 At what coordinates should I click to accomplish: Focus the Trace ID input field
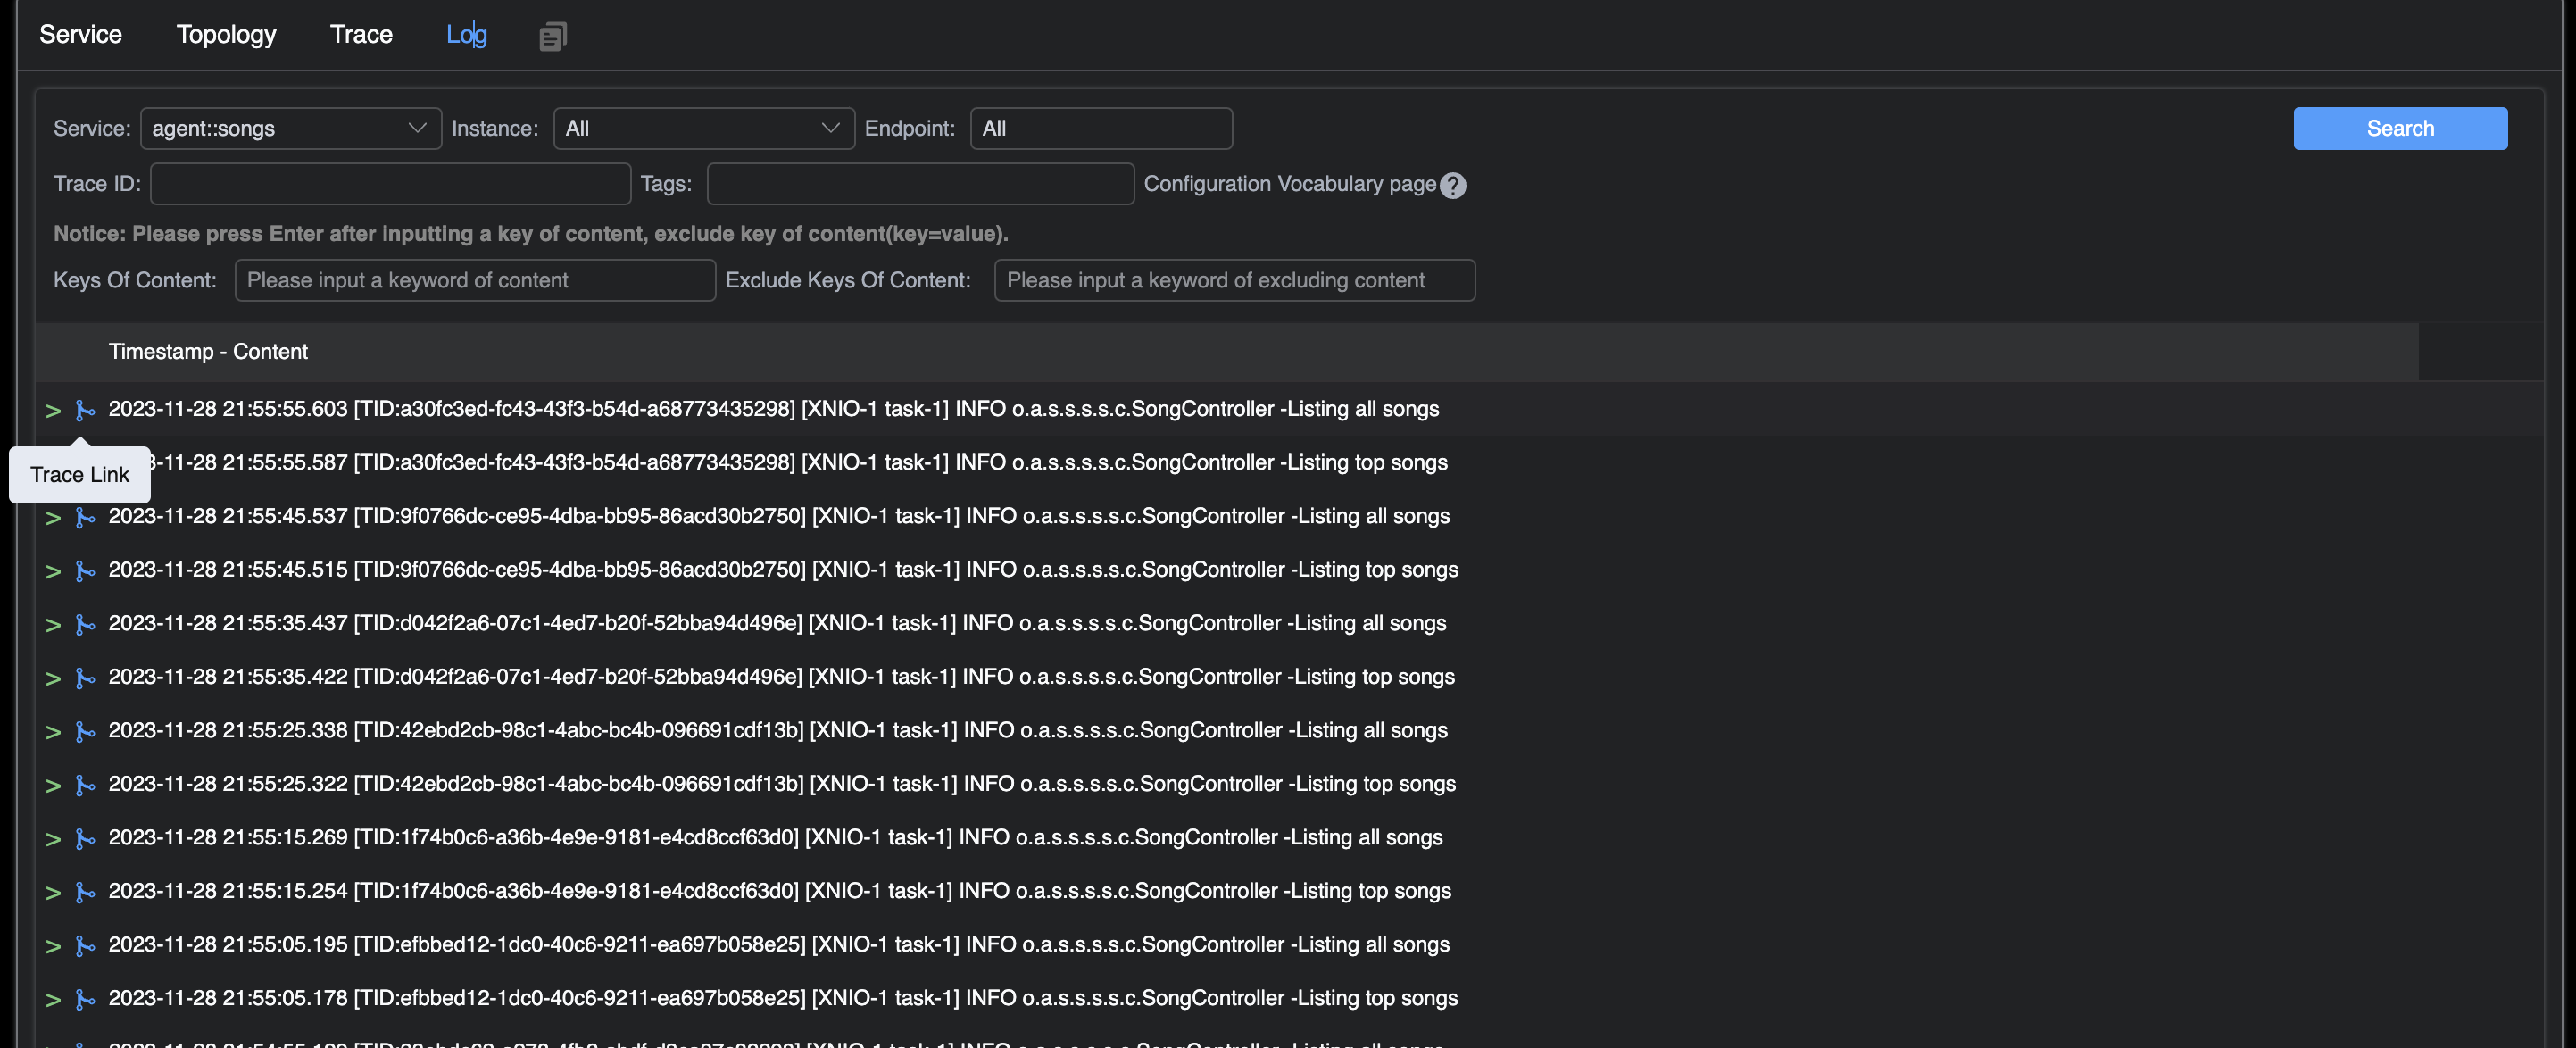390,184
